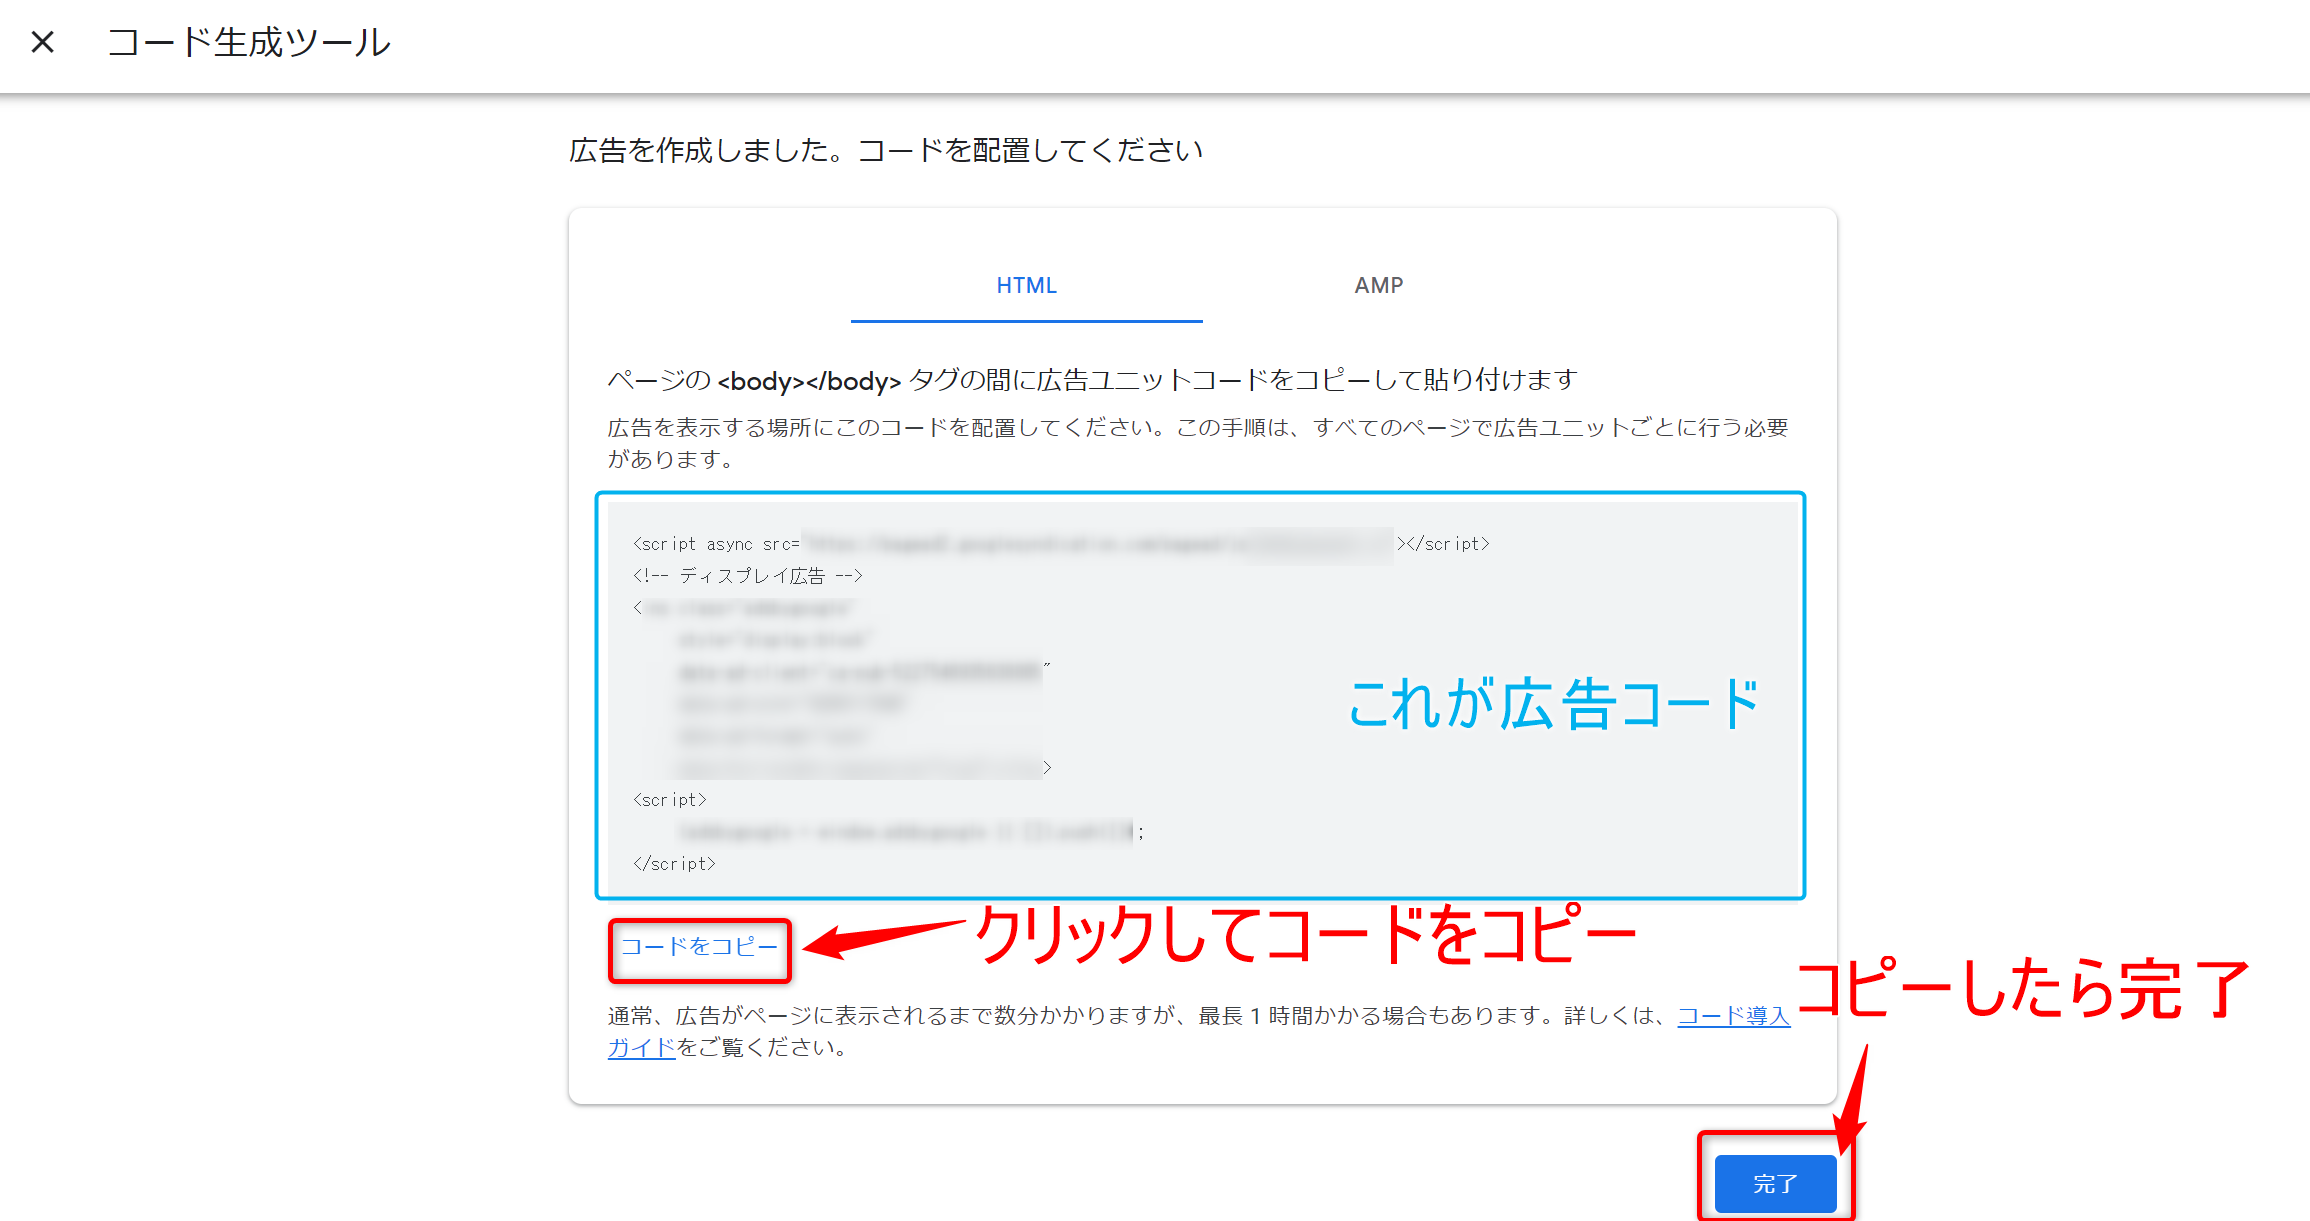Click the コード生成ツール page title

(x=249, y=42)
